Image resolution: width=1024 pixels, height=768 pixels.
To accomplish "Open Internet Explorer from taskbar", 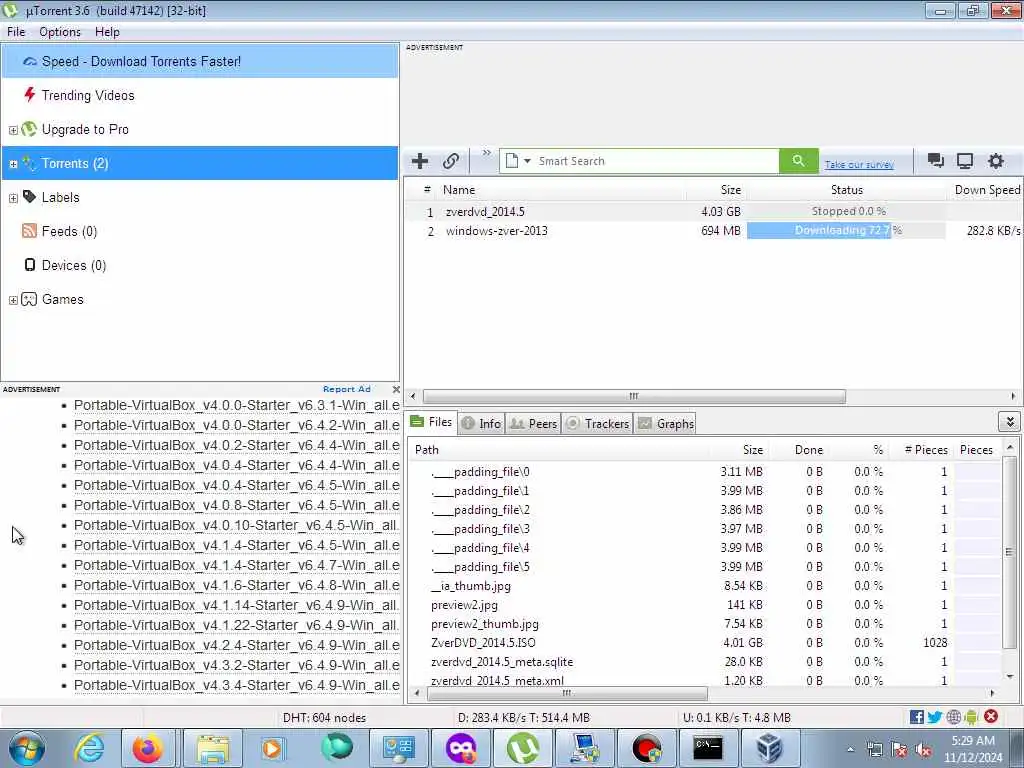I will point(88,748).
